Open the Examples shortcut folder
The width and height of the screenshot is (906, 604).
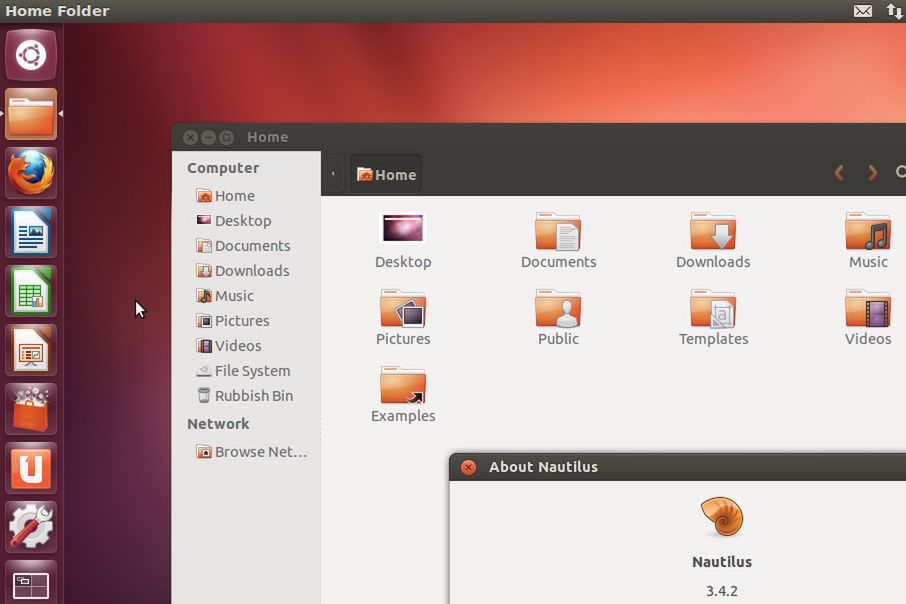[x=403, y=385]
